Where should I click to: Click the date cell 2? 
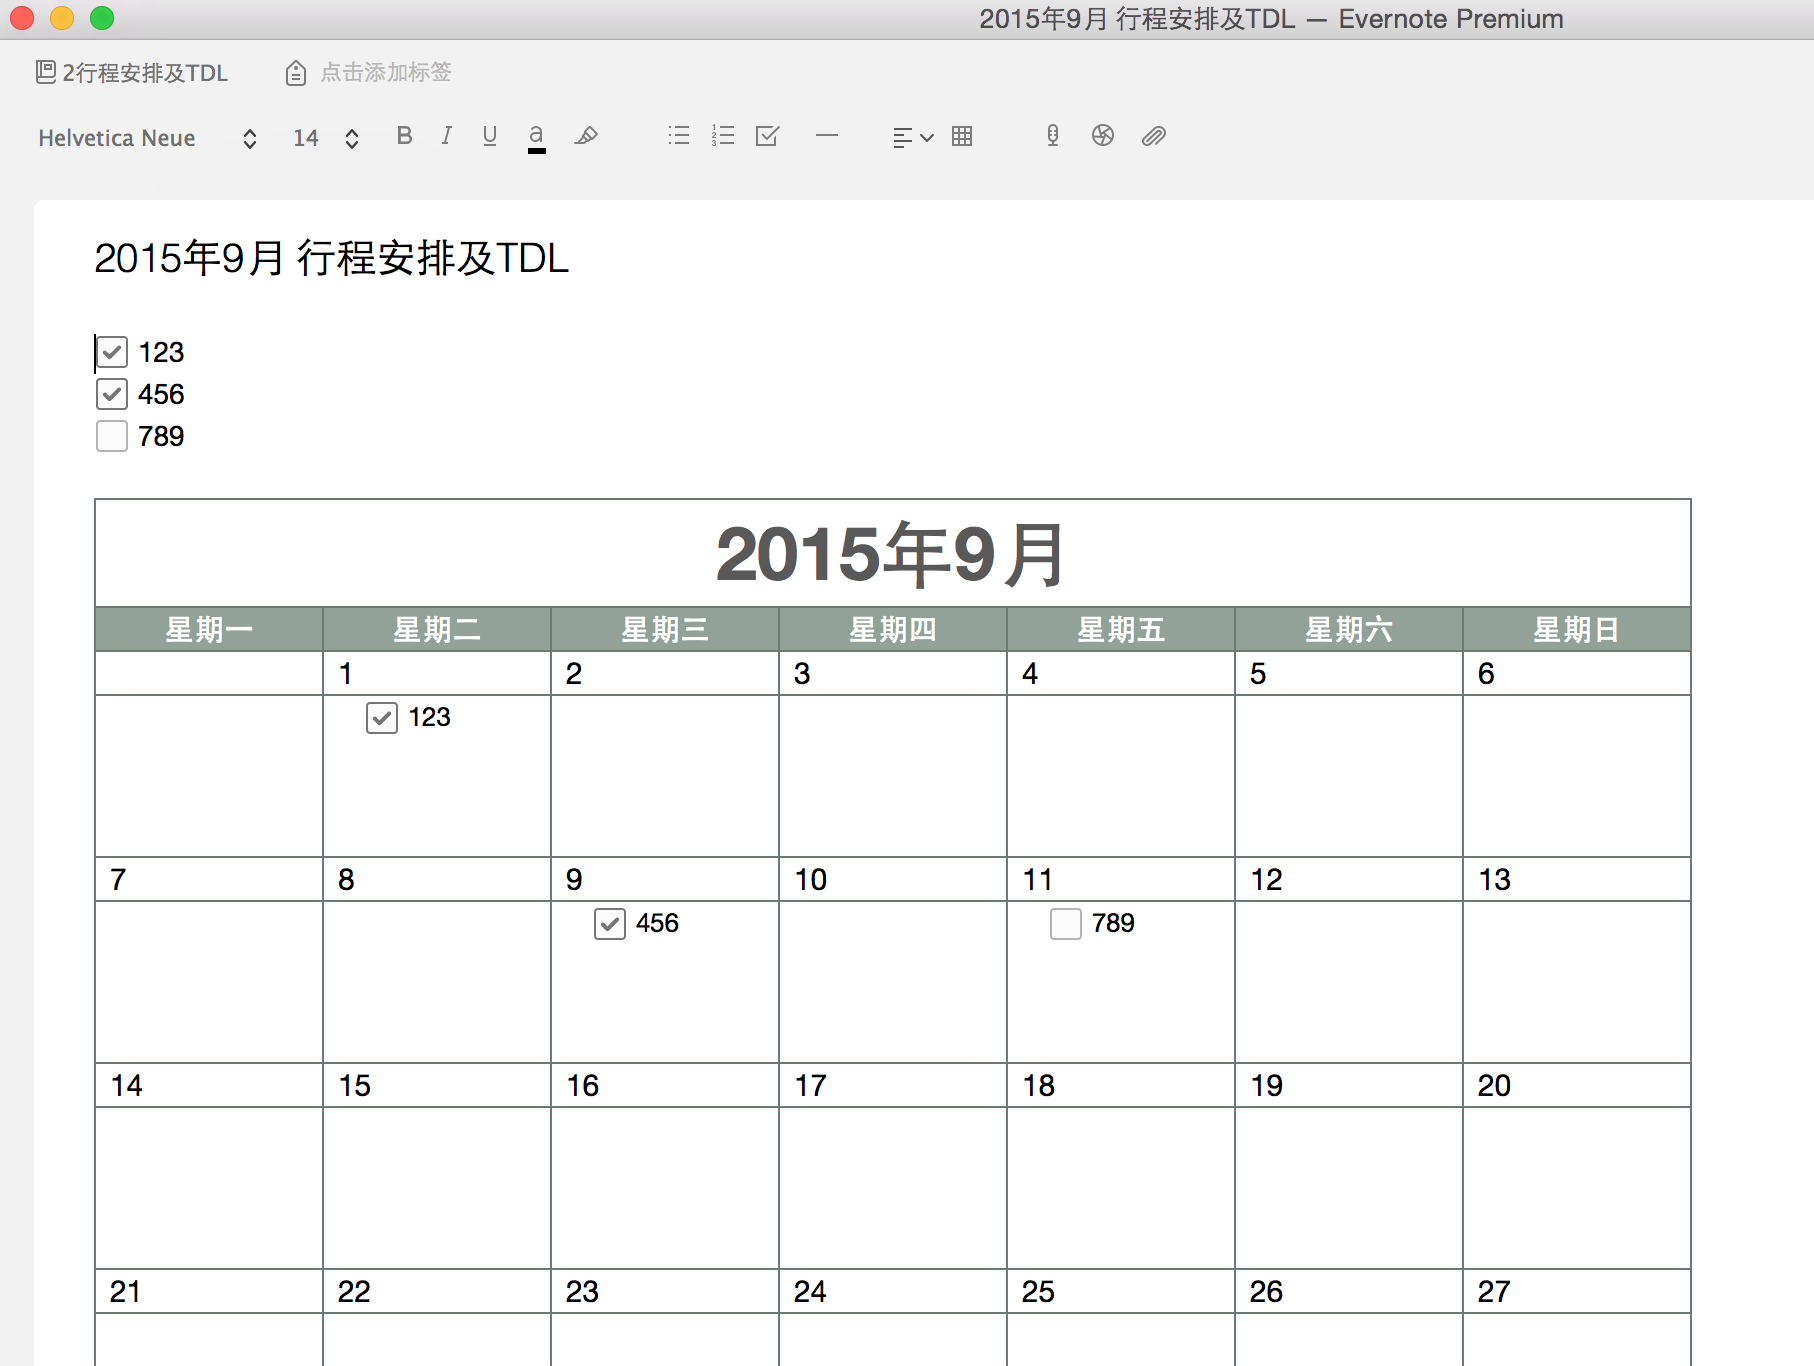pos(665,674)
